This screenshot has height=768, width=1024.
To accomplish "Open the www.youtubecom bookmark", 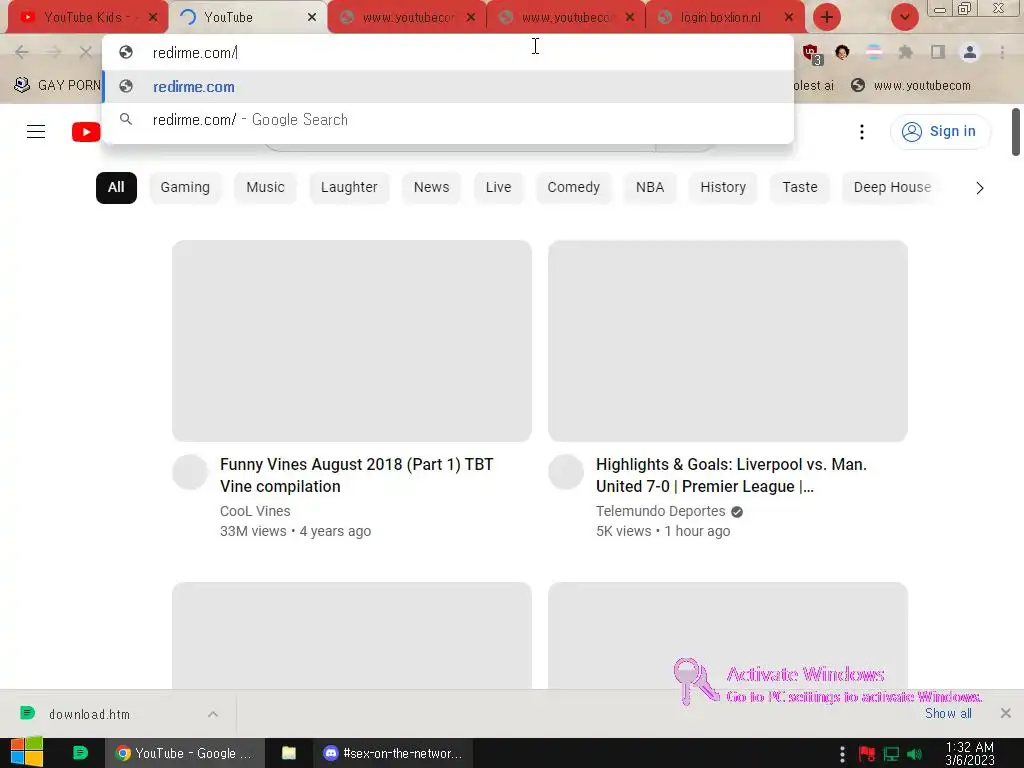I will [912, 86].
